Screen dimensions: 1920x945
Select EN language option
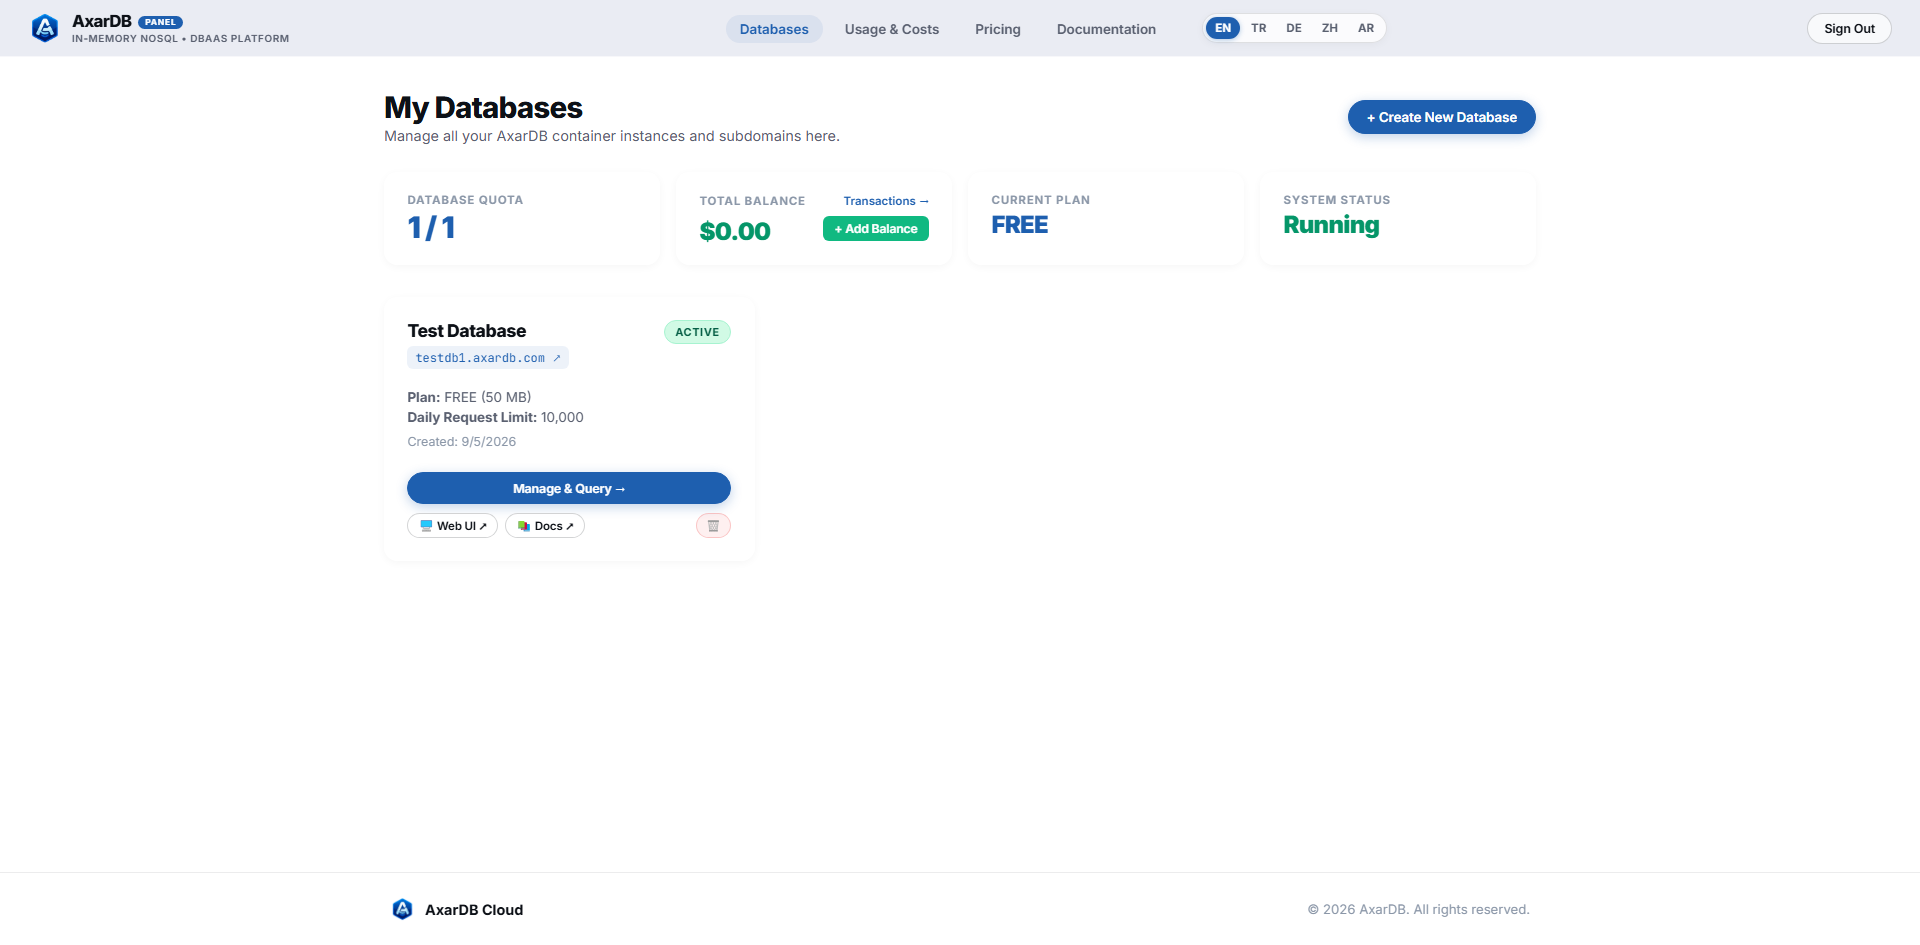[1223, 28]
